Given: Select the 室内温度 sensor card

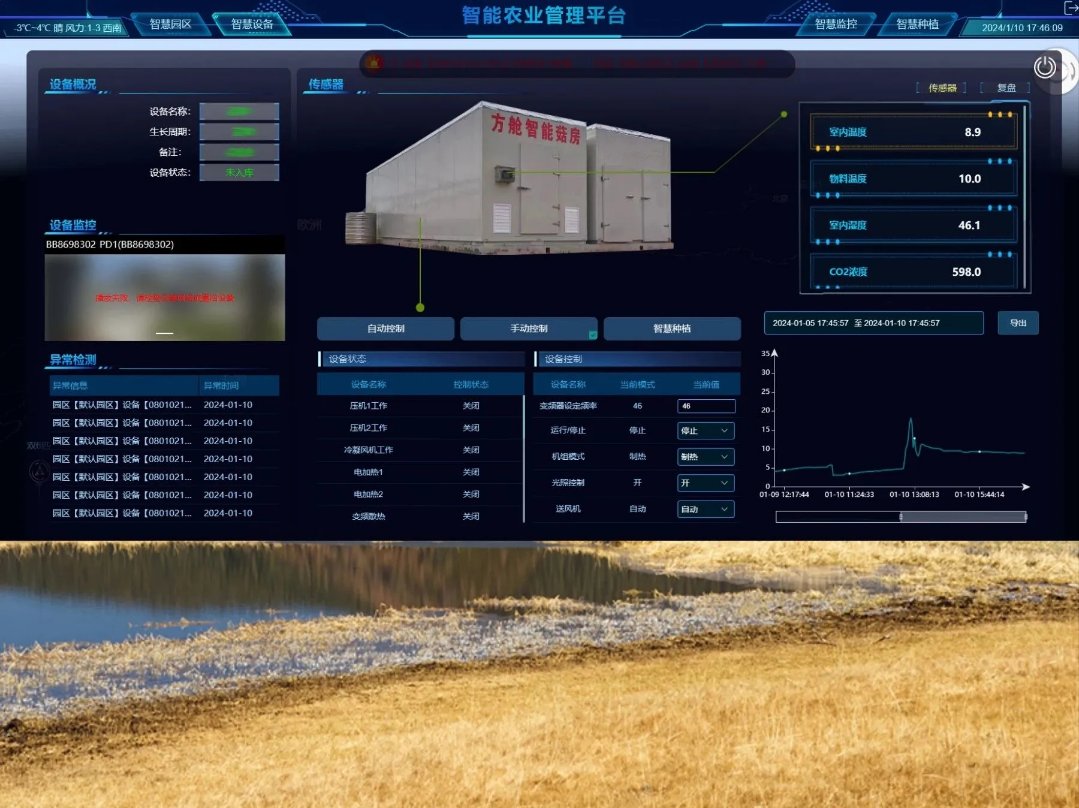Looking at the screenshot, I should [x=913, y=132].
